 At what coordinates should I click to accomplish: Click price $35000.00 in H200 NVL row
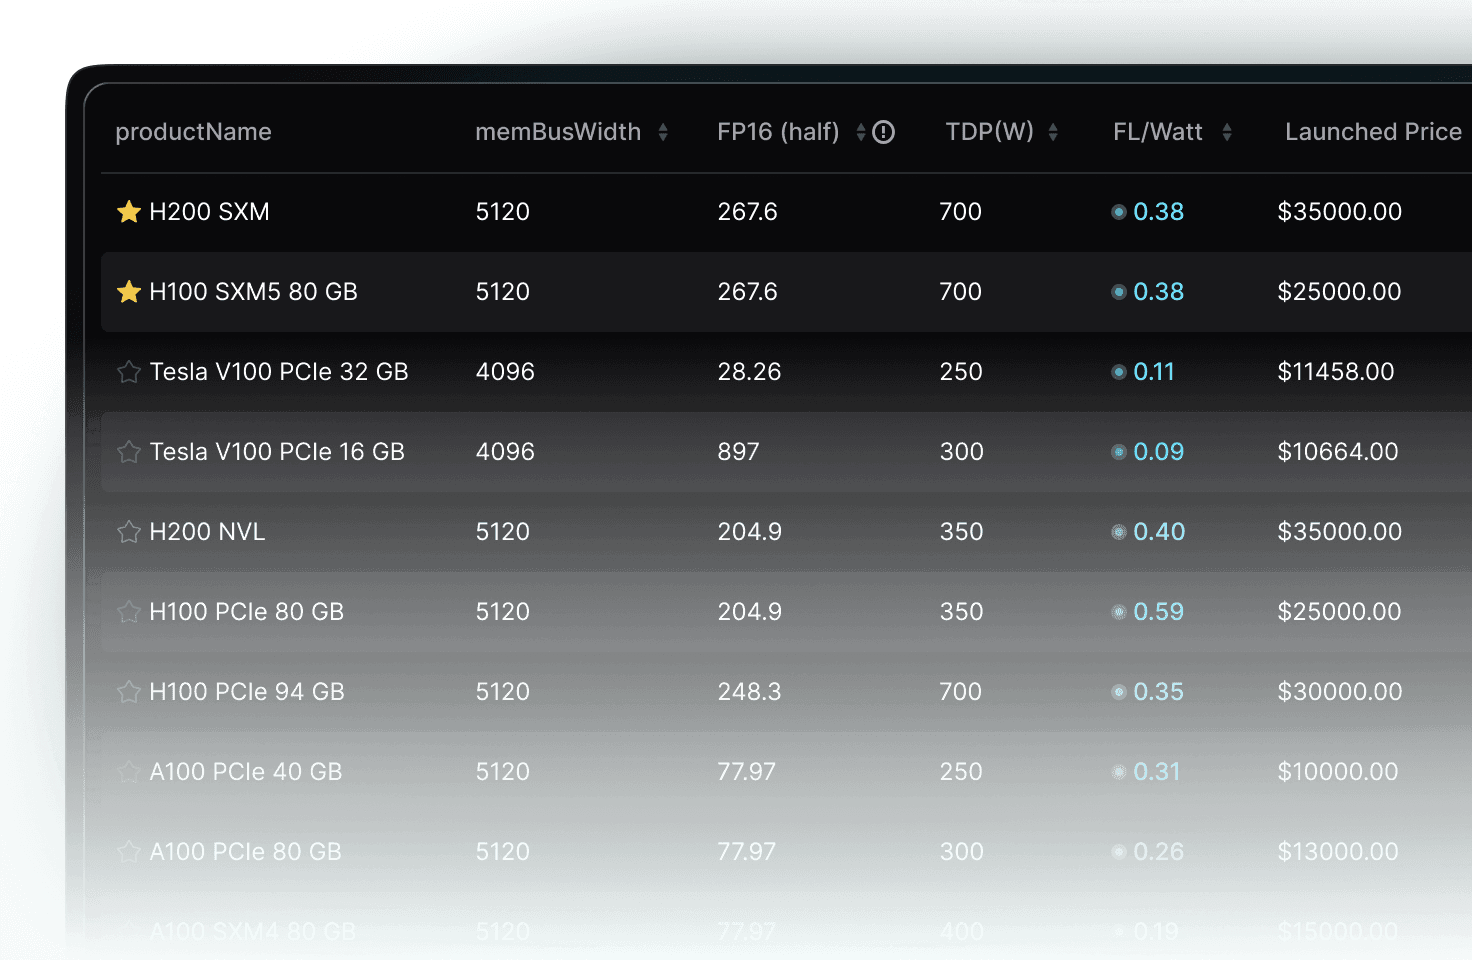coord(1340,532)
